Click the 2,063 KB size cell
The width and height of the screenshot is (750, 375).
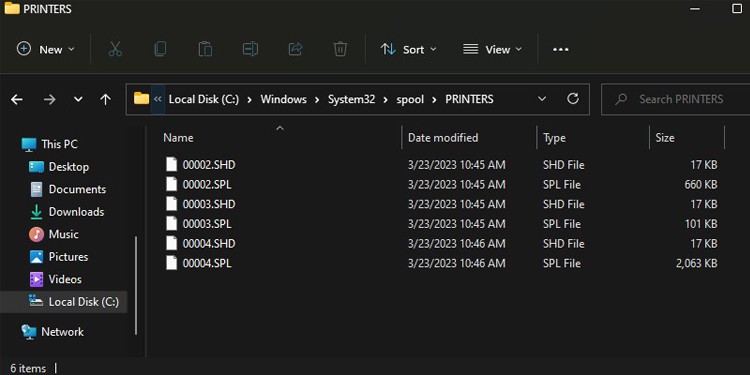[696, 263]
